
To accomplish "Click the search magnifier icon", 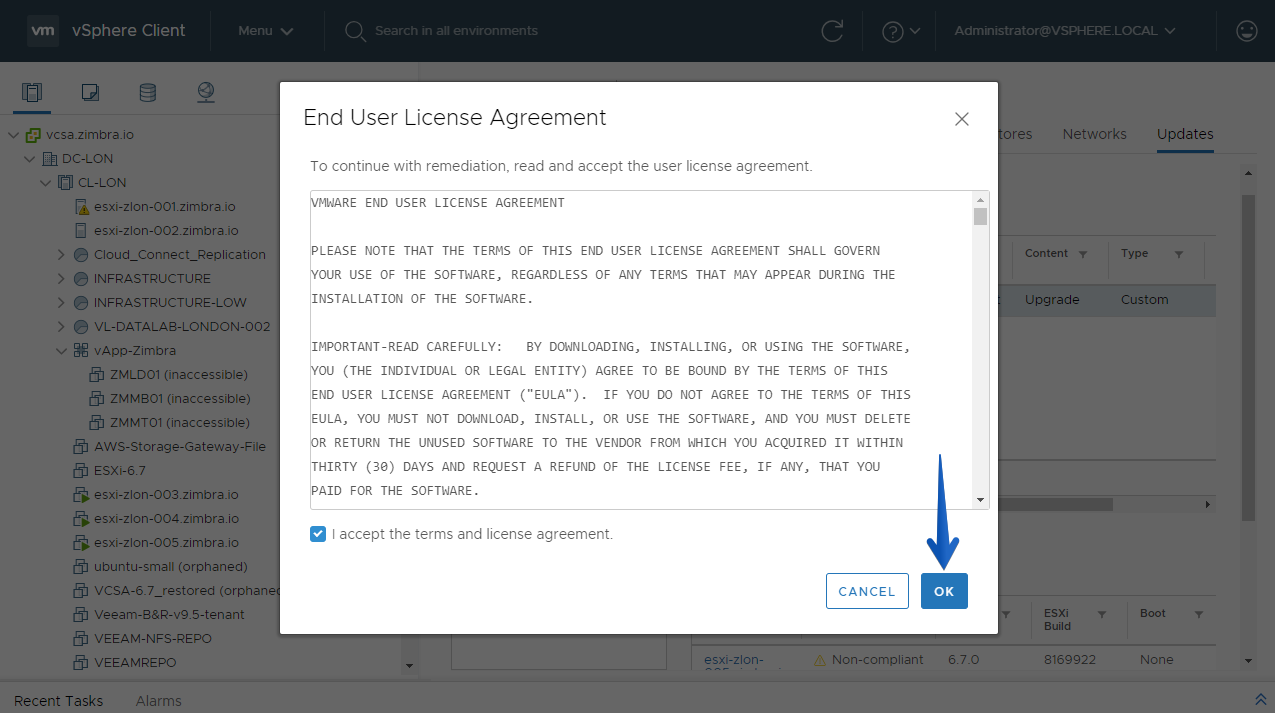I will [355, 31].
